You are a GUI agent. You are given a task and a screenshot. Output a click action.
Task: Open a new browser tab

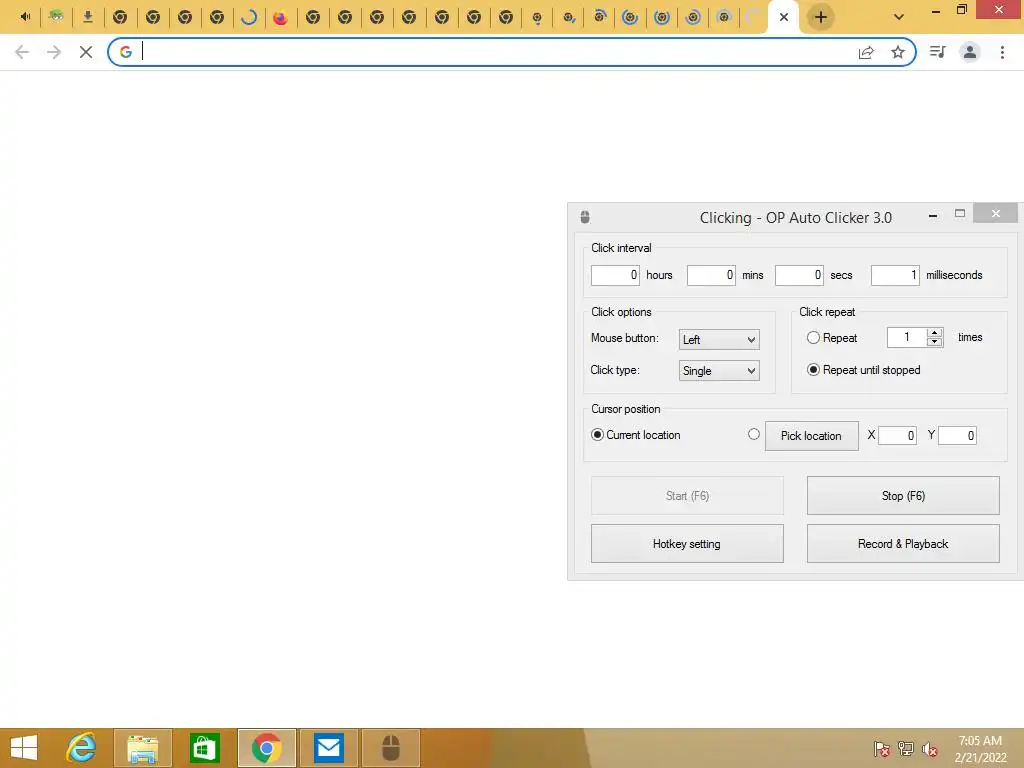point(821,17)
